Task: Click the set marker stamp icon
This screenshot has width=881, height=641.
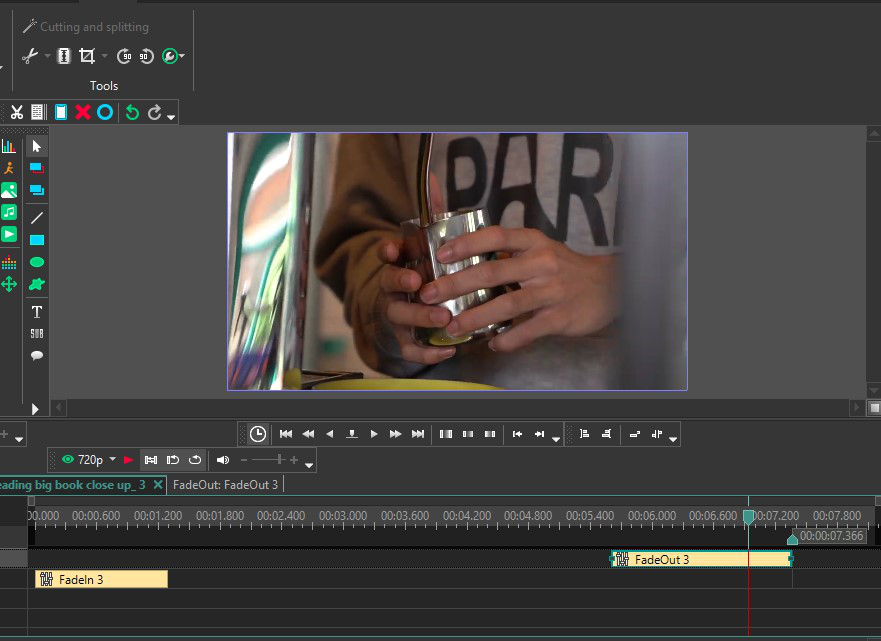Action: coord(352,434)
